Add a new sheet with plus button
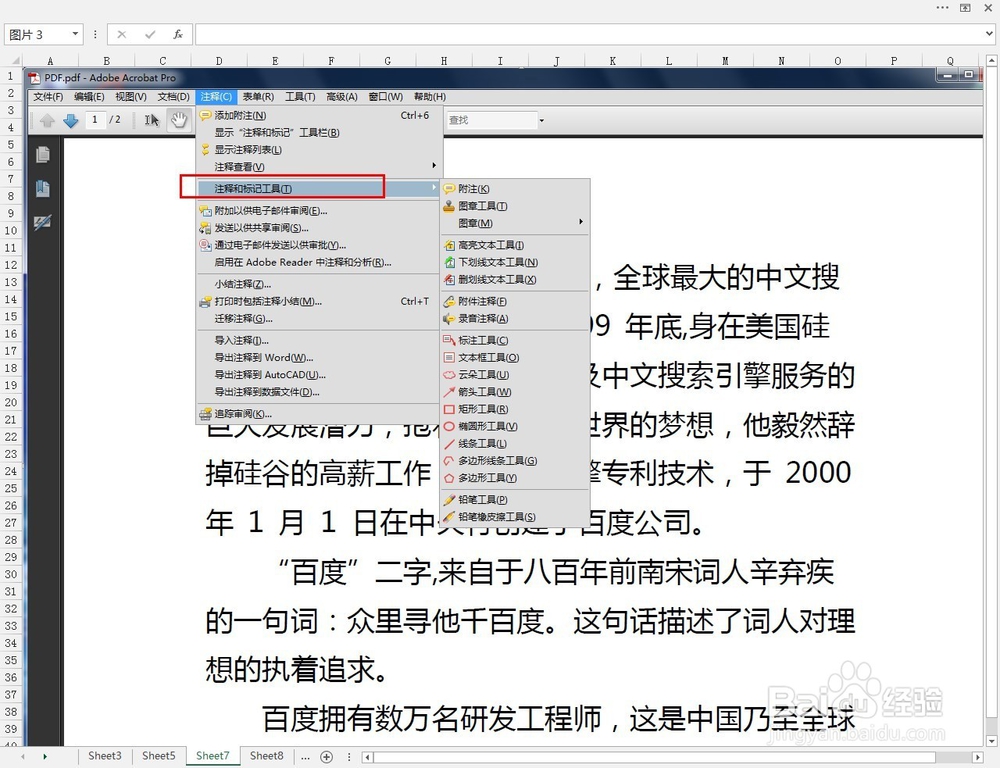 327,757
